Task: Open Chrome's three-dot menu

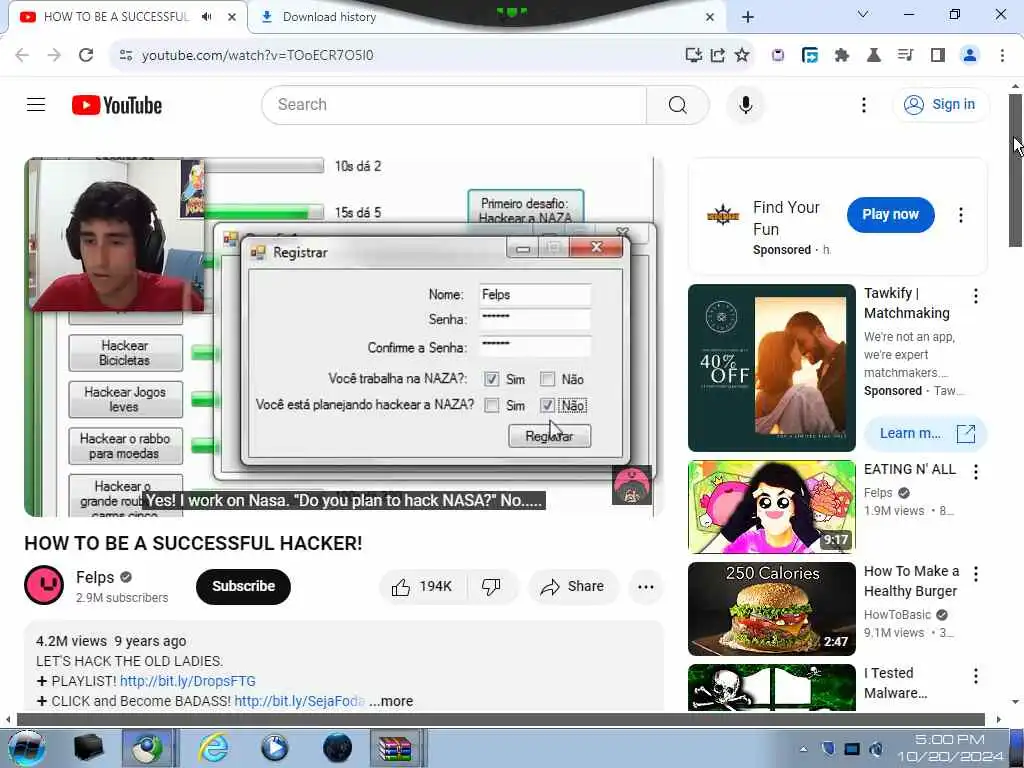Action: click(1002, 55)
